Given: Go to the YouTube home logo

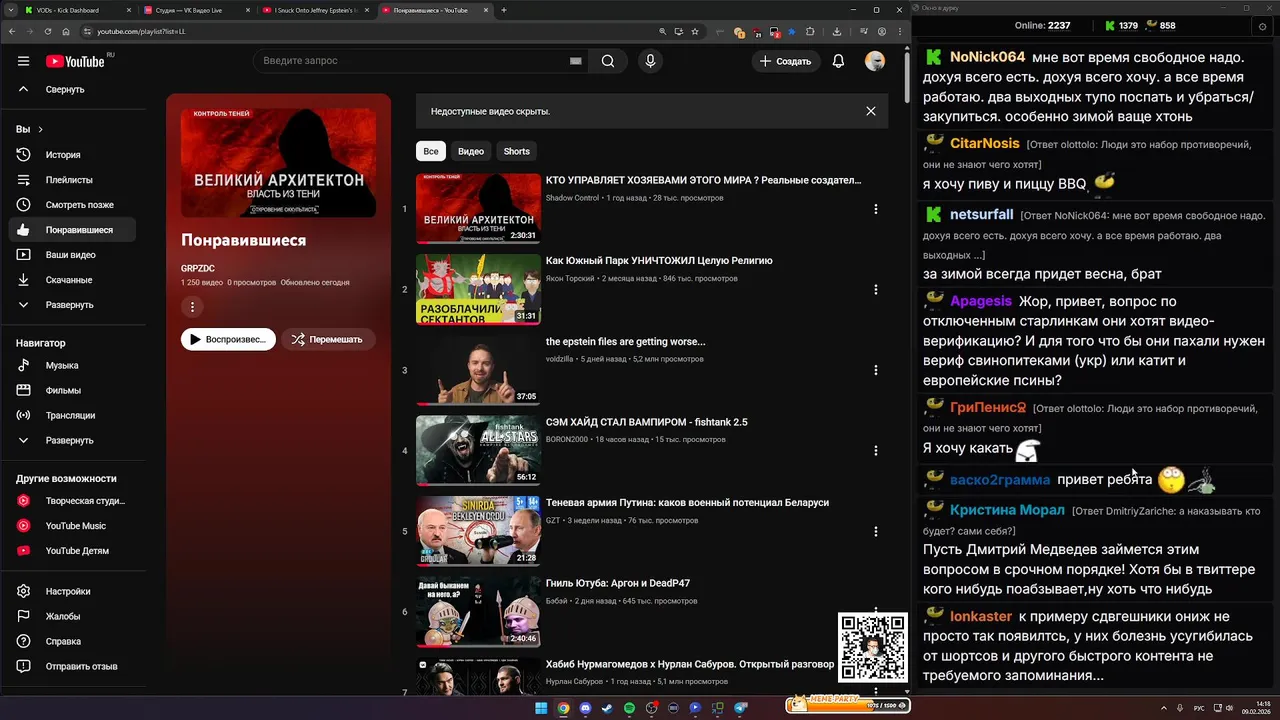Looking at the screenshot, I should click(x=75, y=61).
